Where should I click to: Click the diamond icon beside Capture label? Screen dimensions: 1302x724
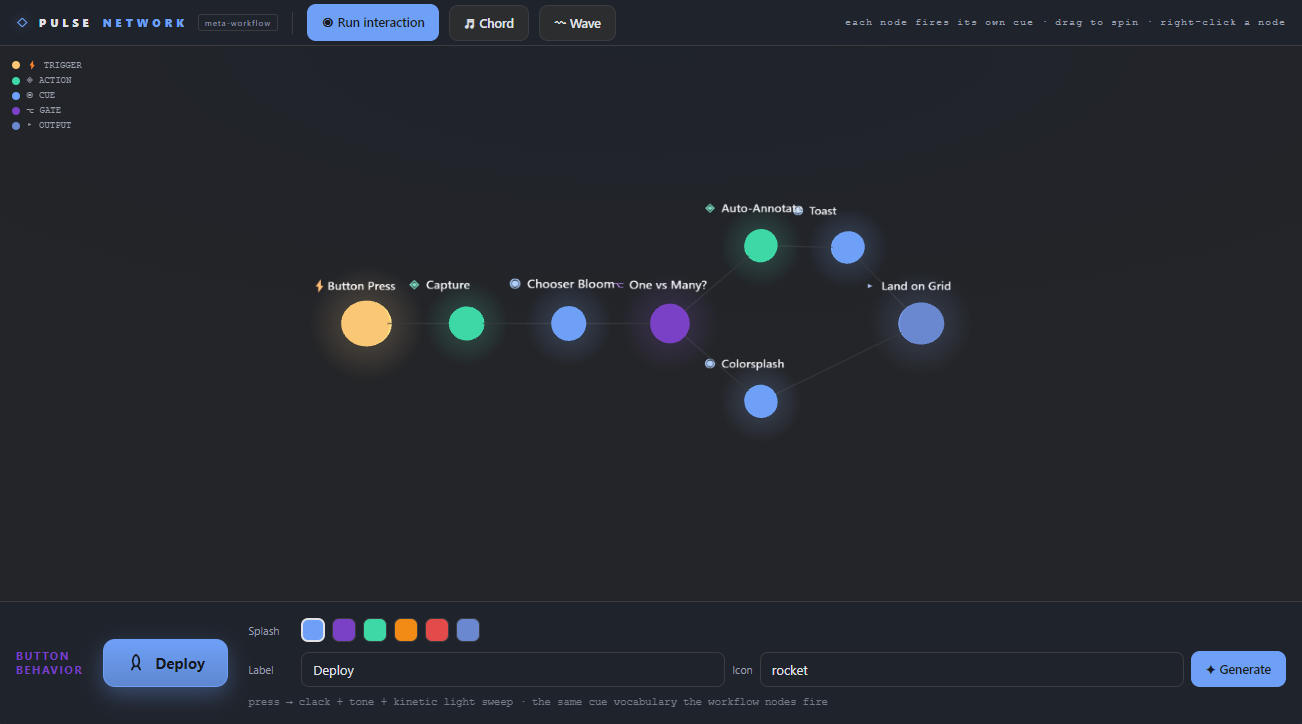(414, 285)
